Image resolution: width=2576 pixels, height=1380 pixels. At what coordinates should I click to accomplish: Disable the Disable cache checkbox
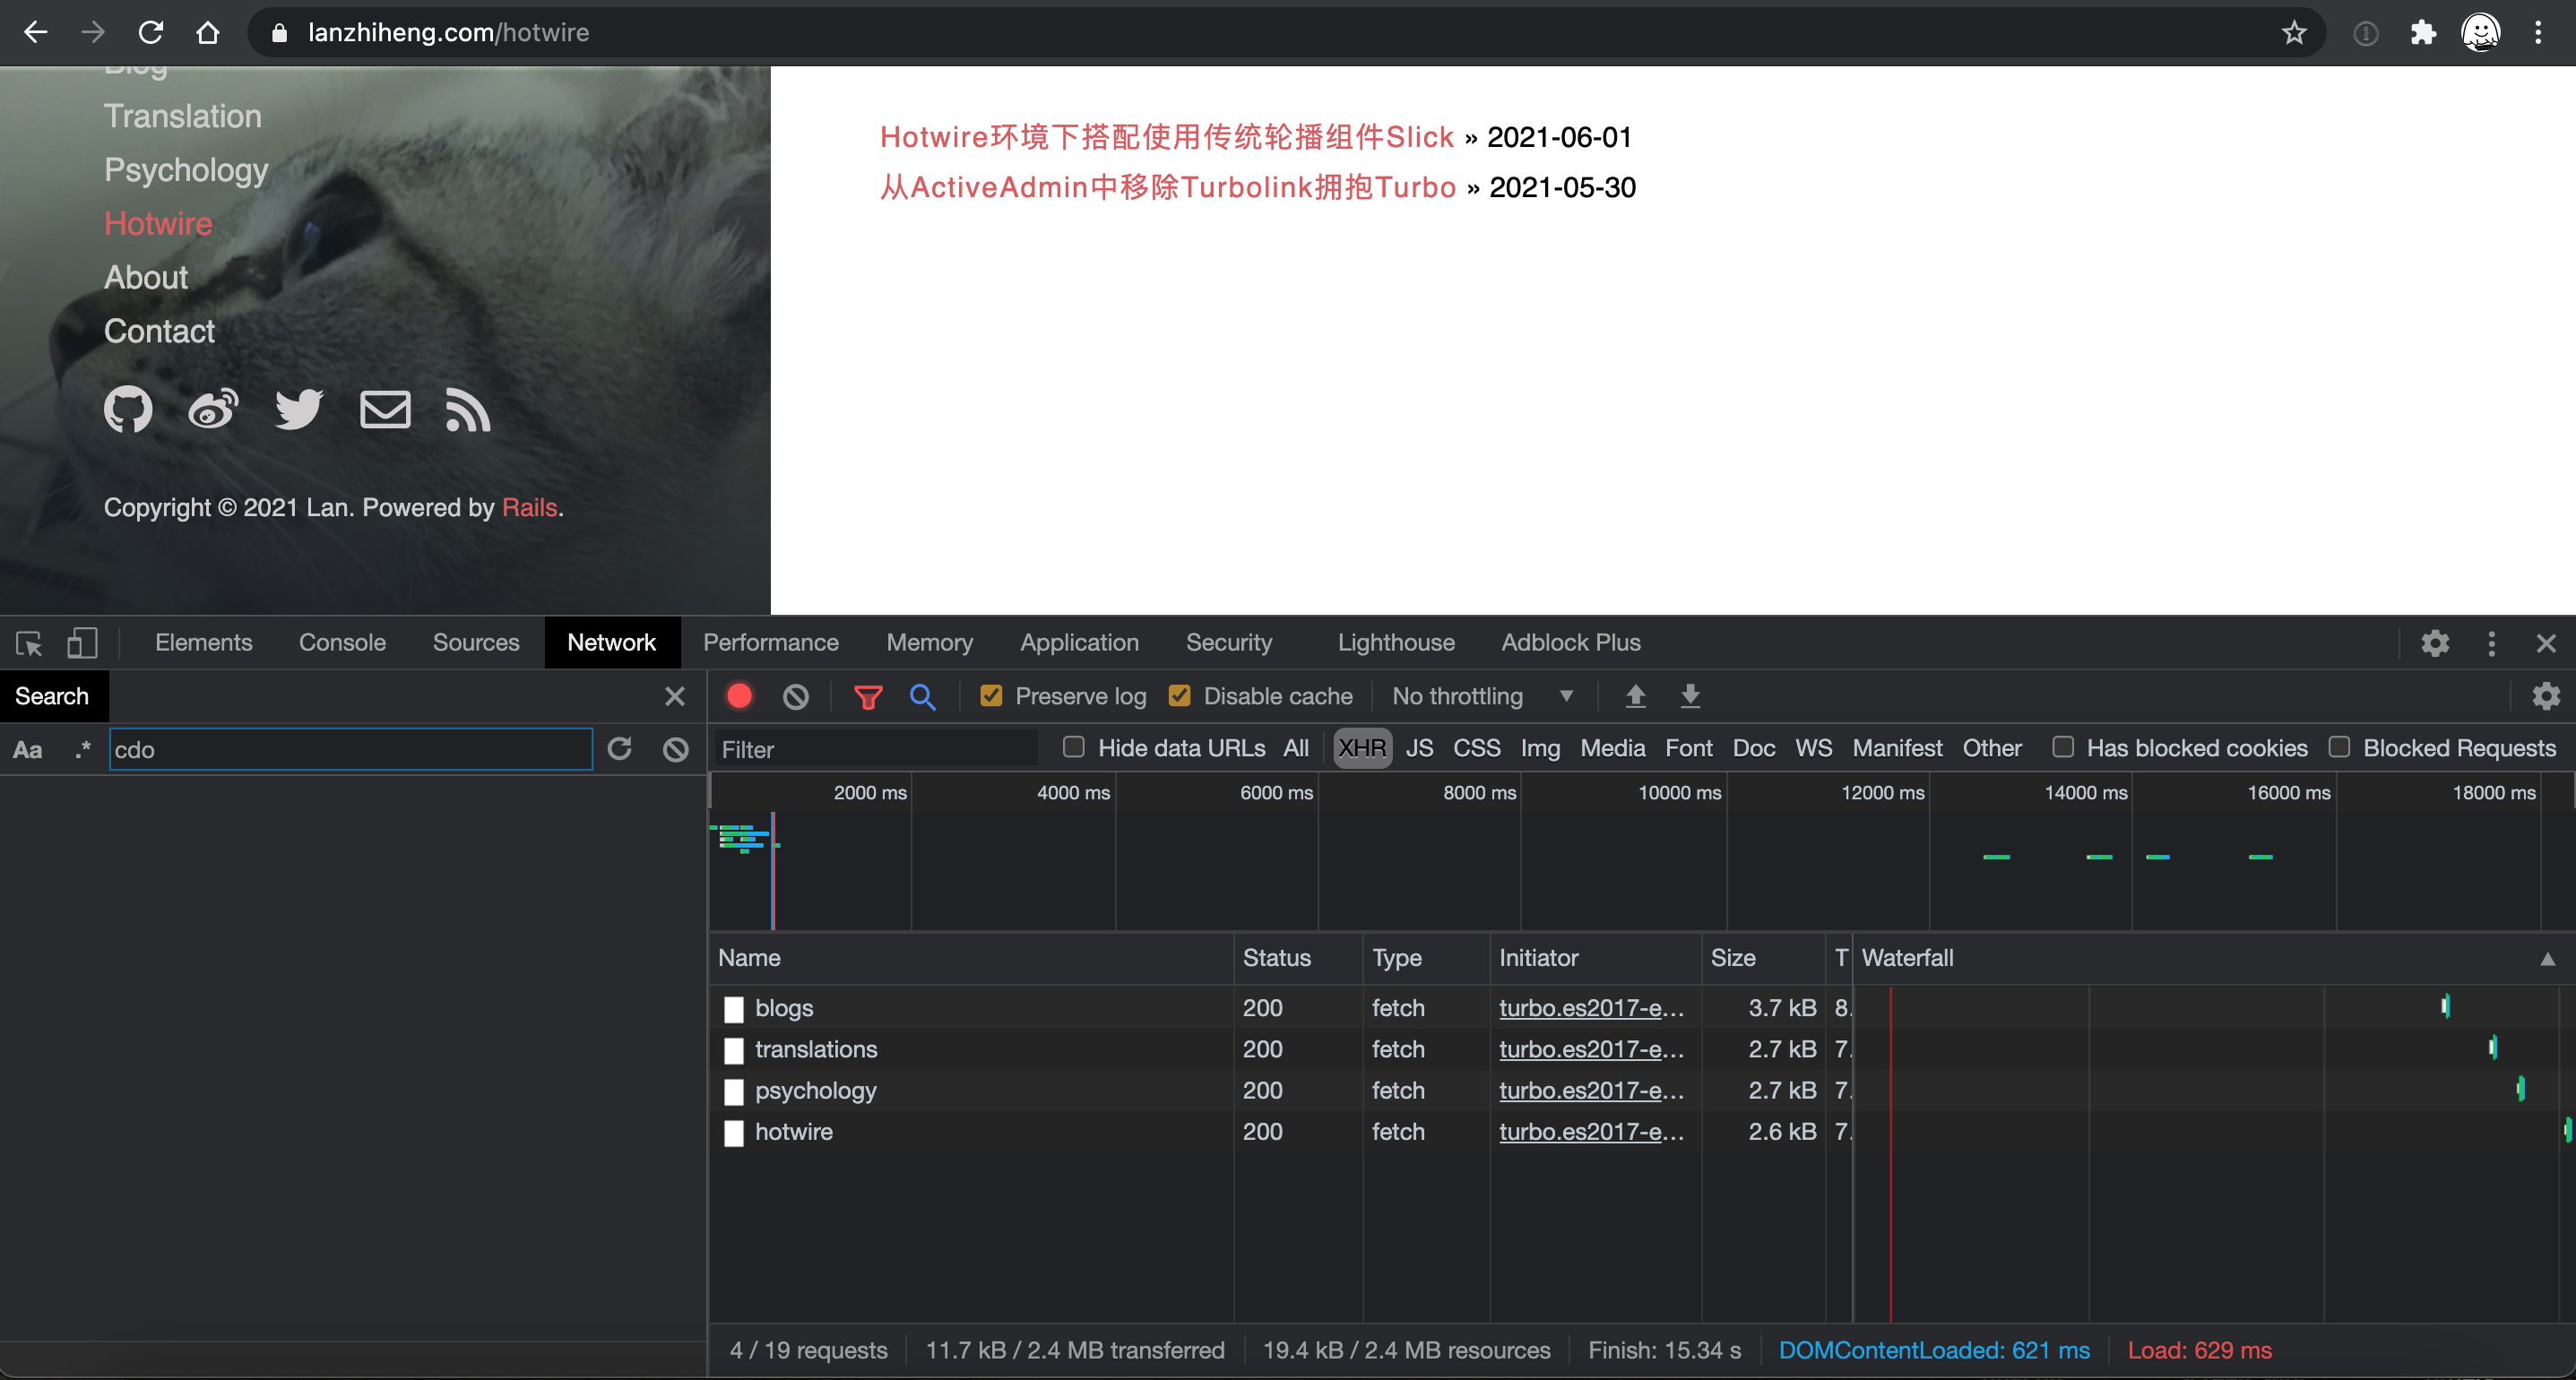click(x=1180, y=696)
